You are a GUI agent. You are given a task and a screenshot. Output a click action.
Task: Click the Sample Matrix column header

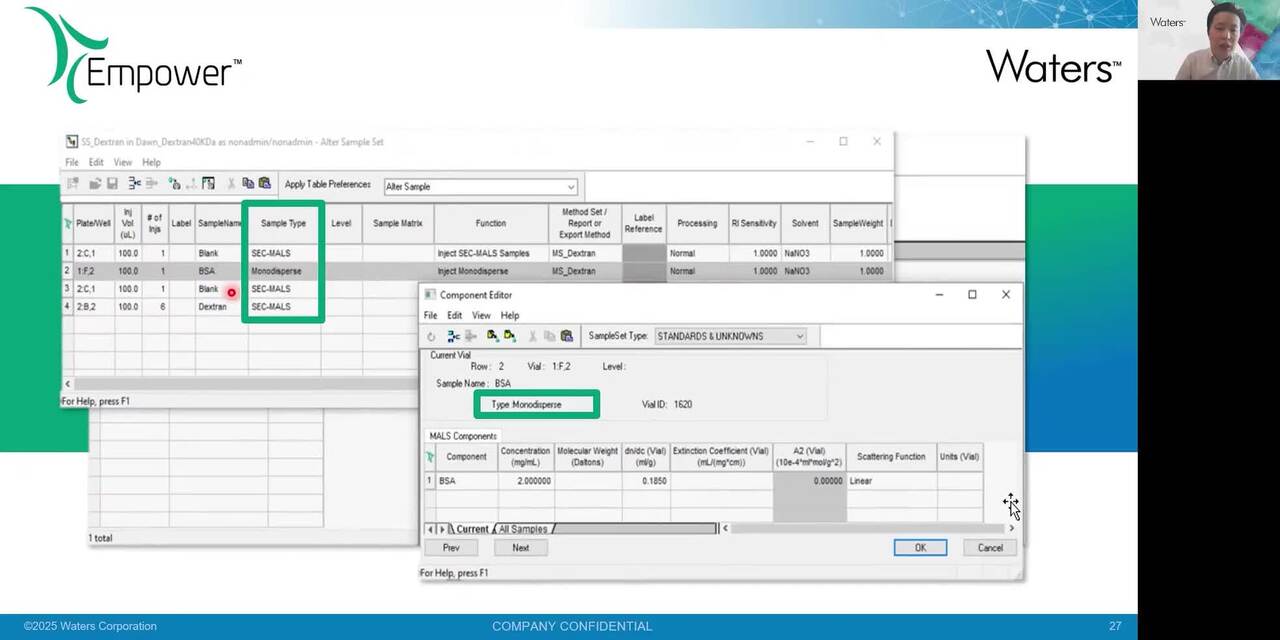[398, 223]
